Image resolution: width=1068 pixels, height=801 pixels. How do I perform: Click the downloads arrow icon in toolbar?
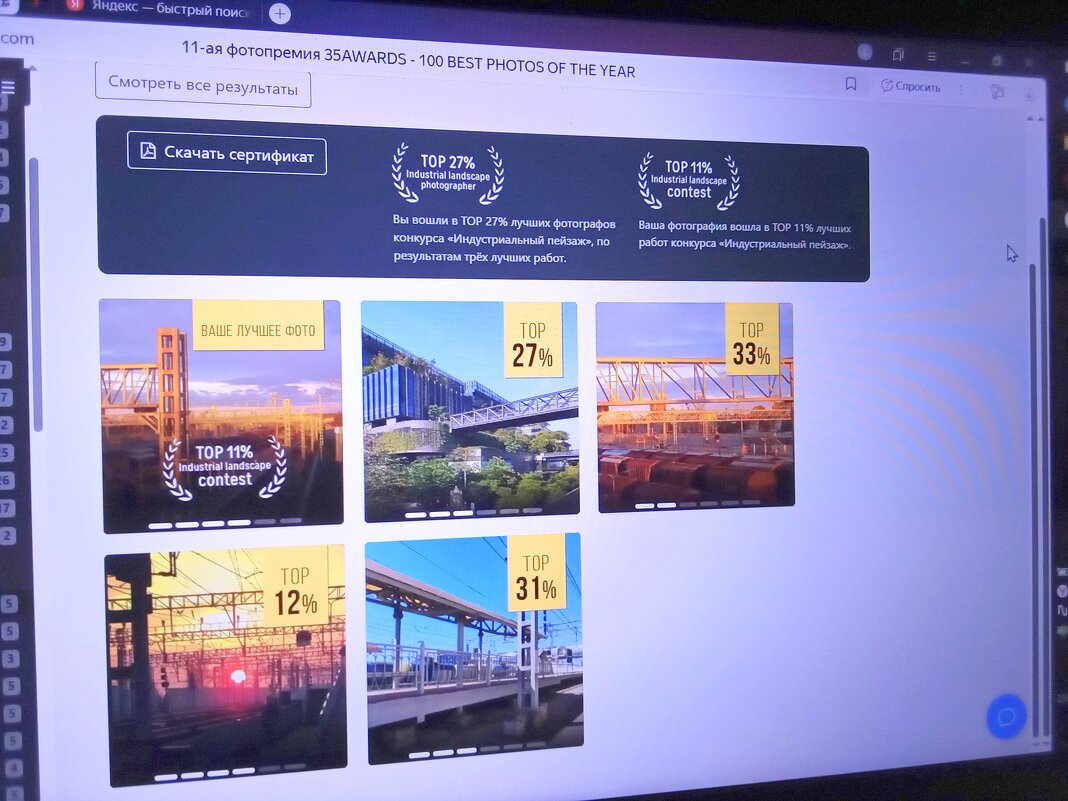(x=1030, y=94)
